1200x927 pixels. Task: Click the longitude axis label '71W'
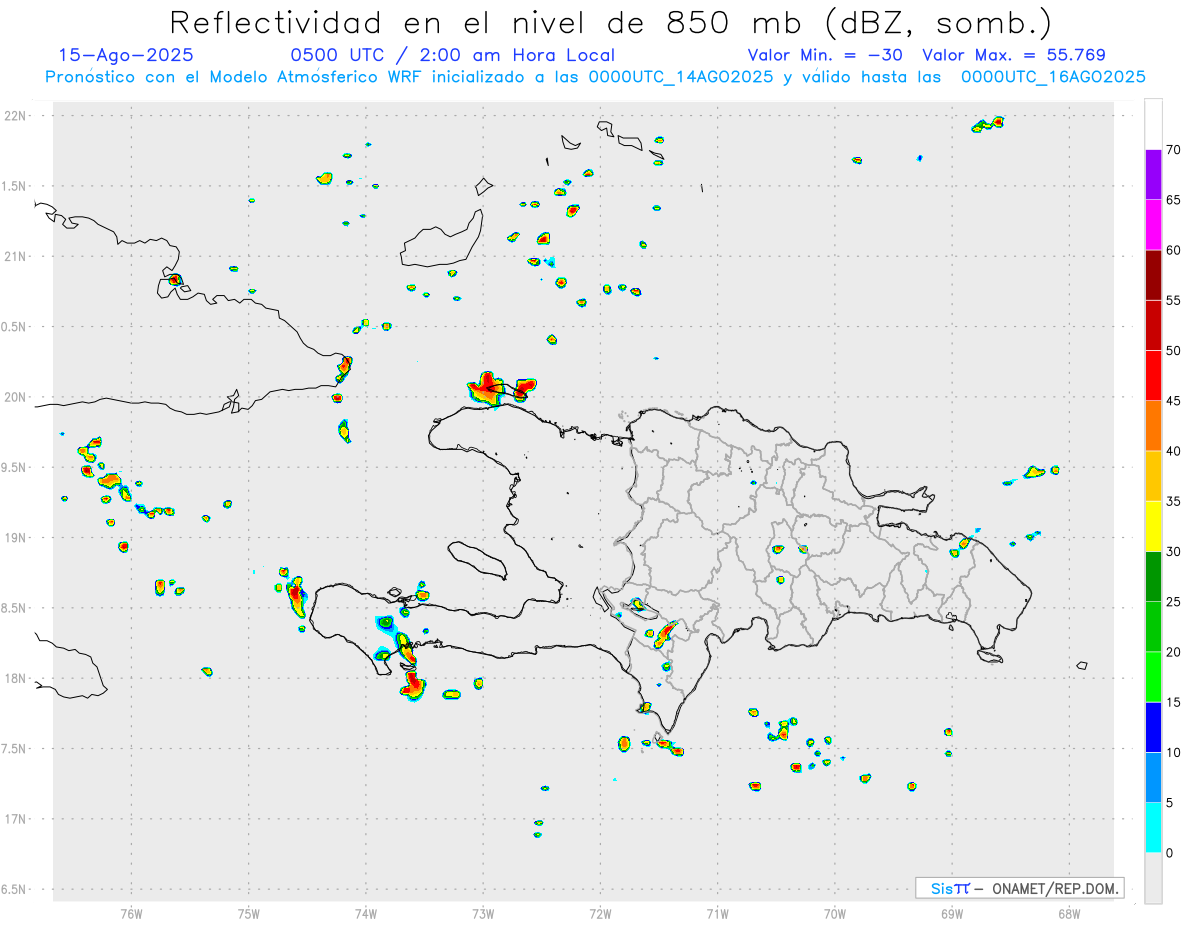tap(717, 914)
